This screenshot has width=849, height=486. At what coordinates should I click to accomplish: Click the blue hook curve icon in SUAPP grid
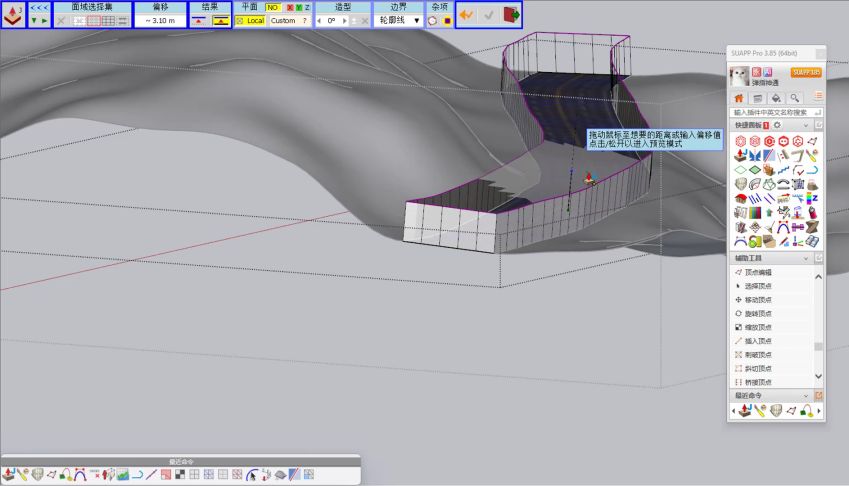pyautogui.click(x=812, y=170)
